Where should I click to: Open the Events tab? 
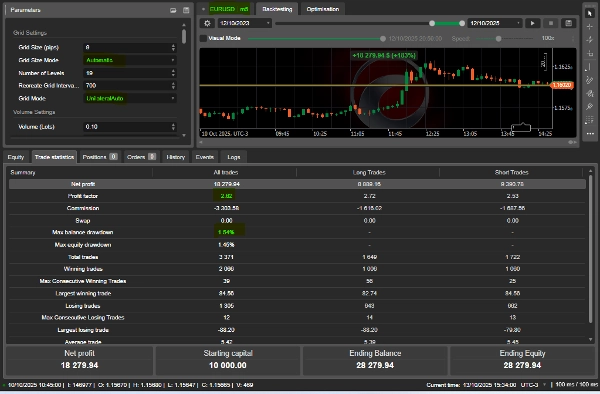click(x=205, y=157)
